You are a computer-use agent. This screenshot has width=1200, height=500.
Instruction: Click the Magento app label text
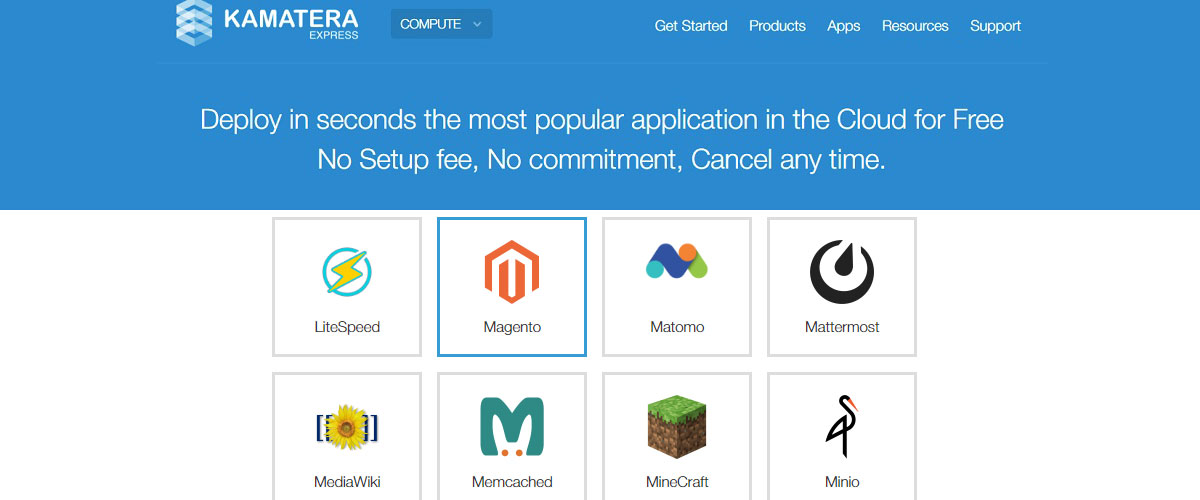[x=512, y=327]
